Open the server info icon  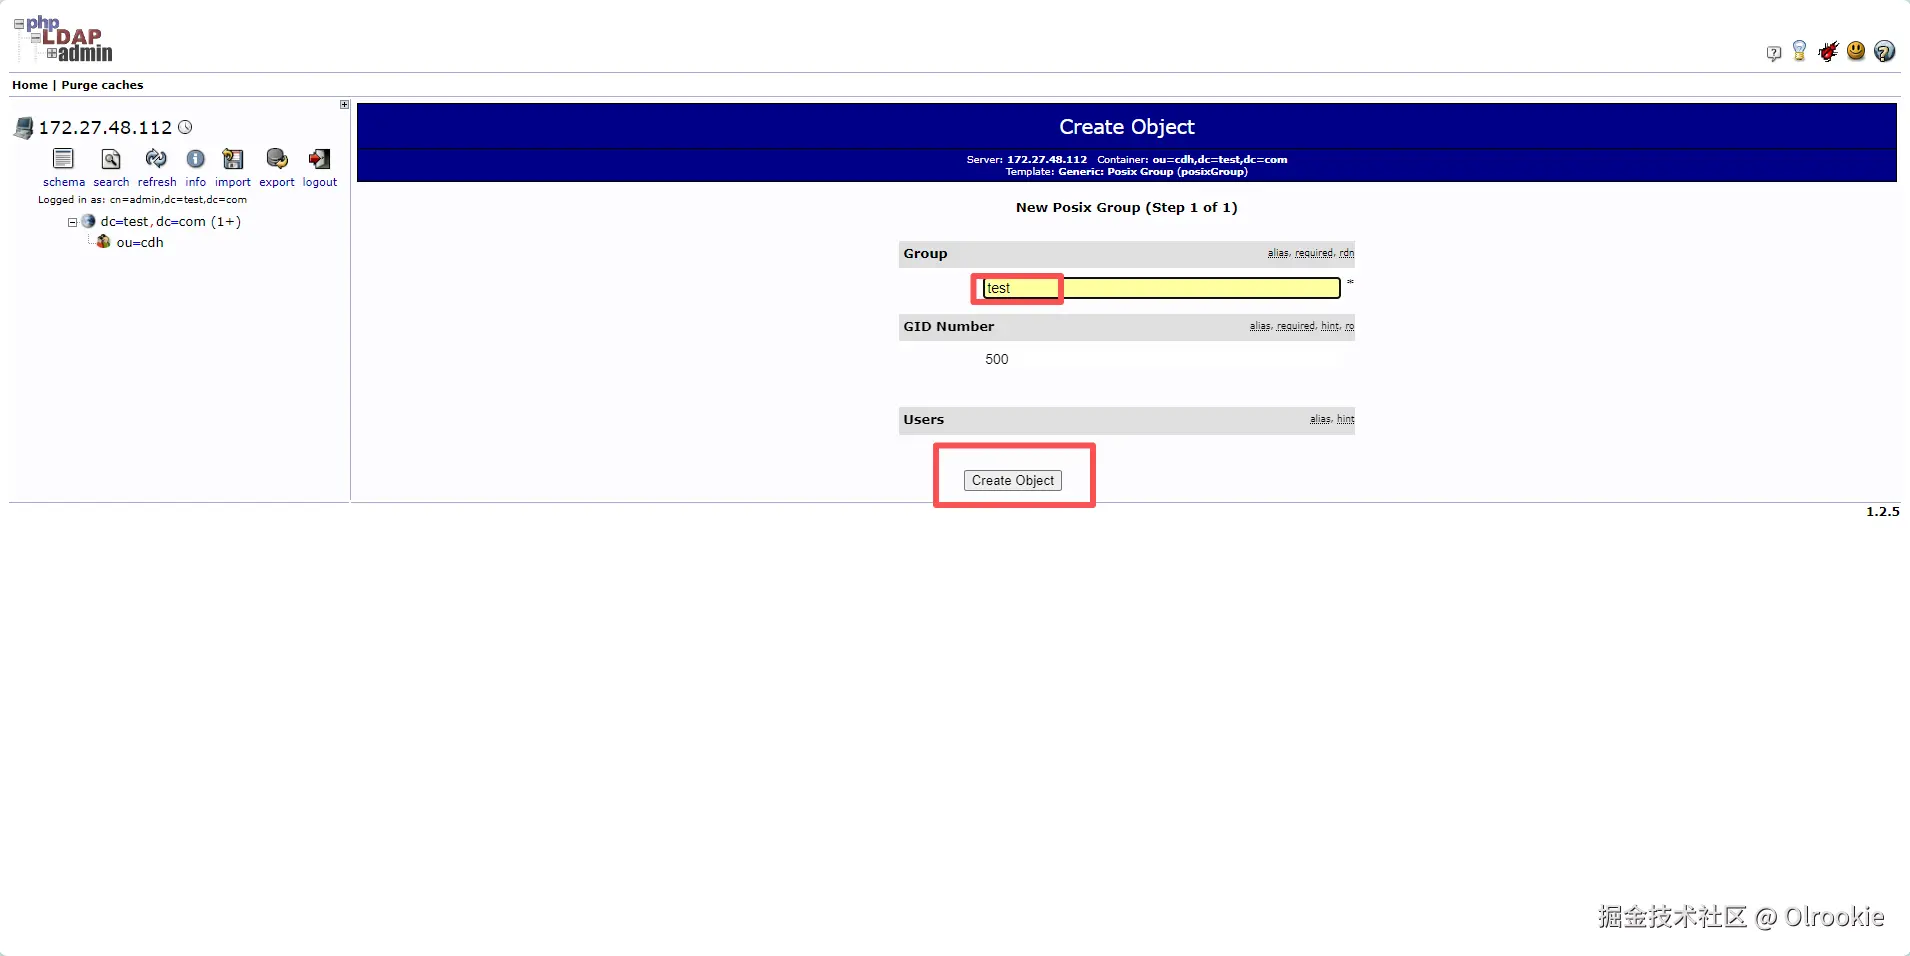pyautogui.click(x=196, y=159)
